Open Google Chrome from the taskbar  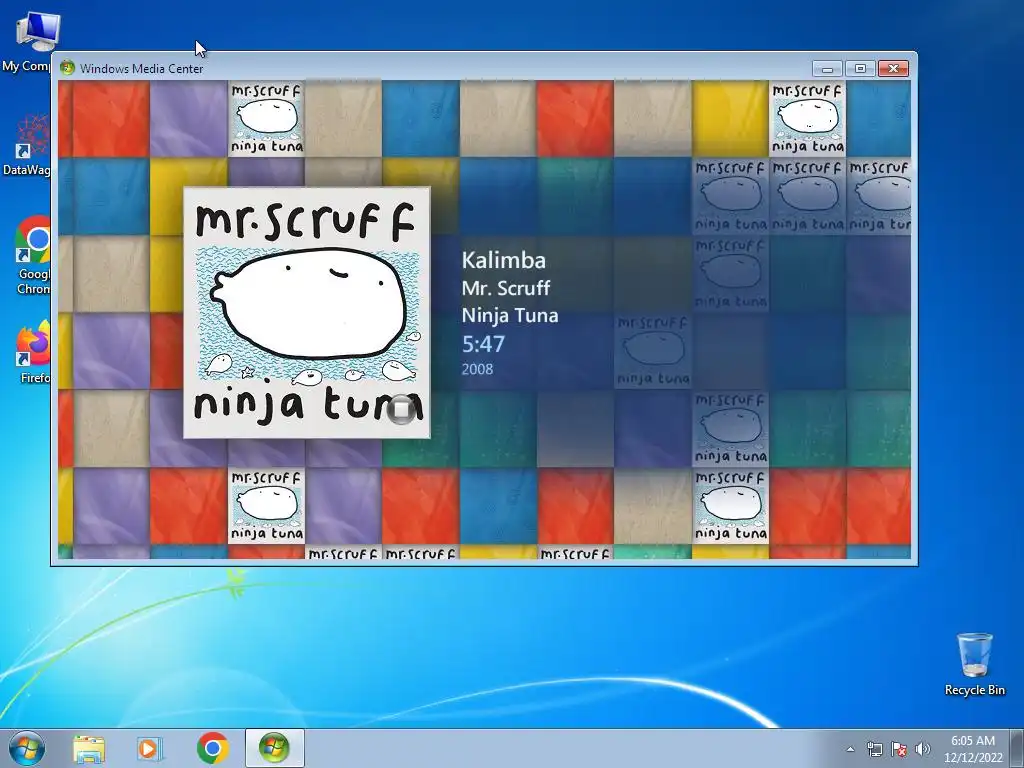[213, 748]
